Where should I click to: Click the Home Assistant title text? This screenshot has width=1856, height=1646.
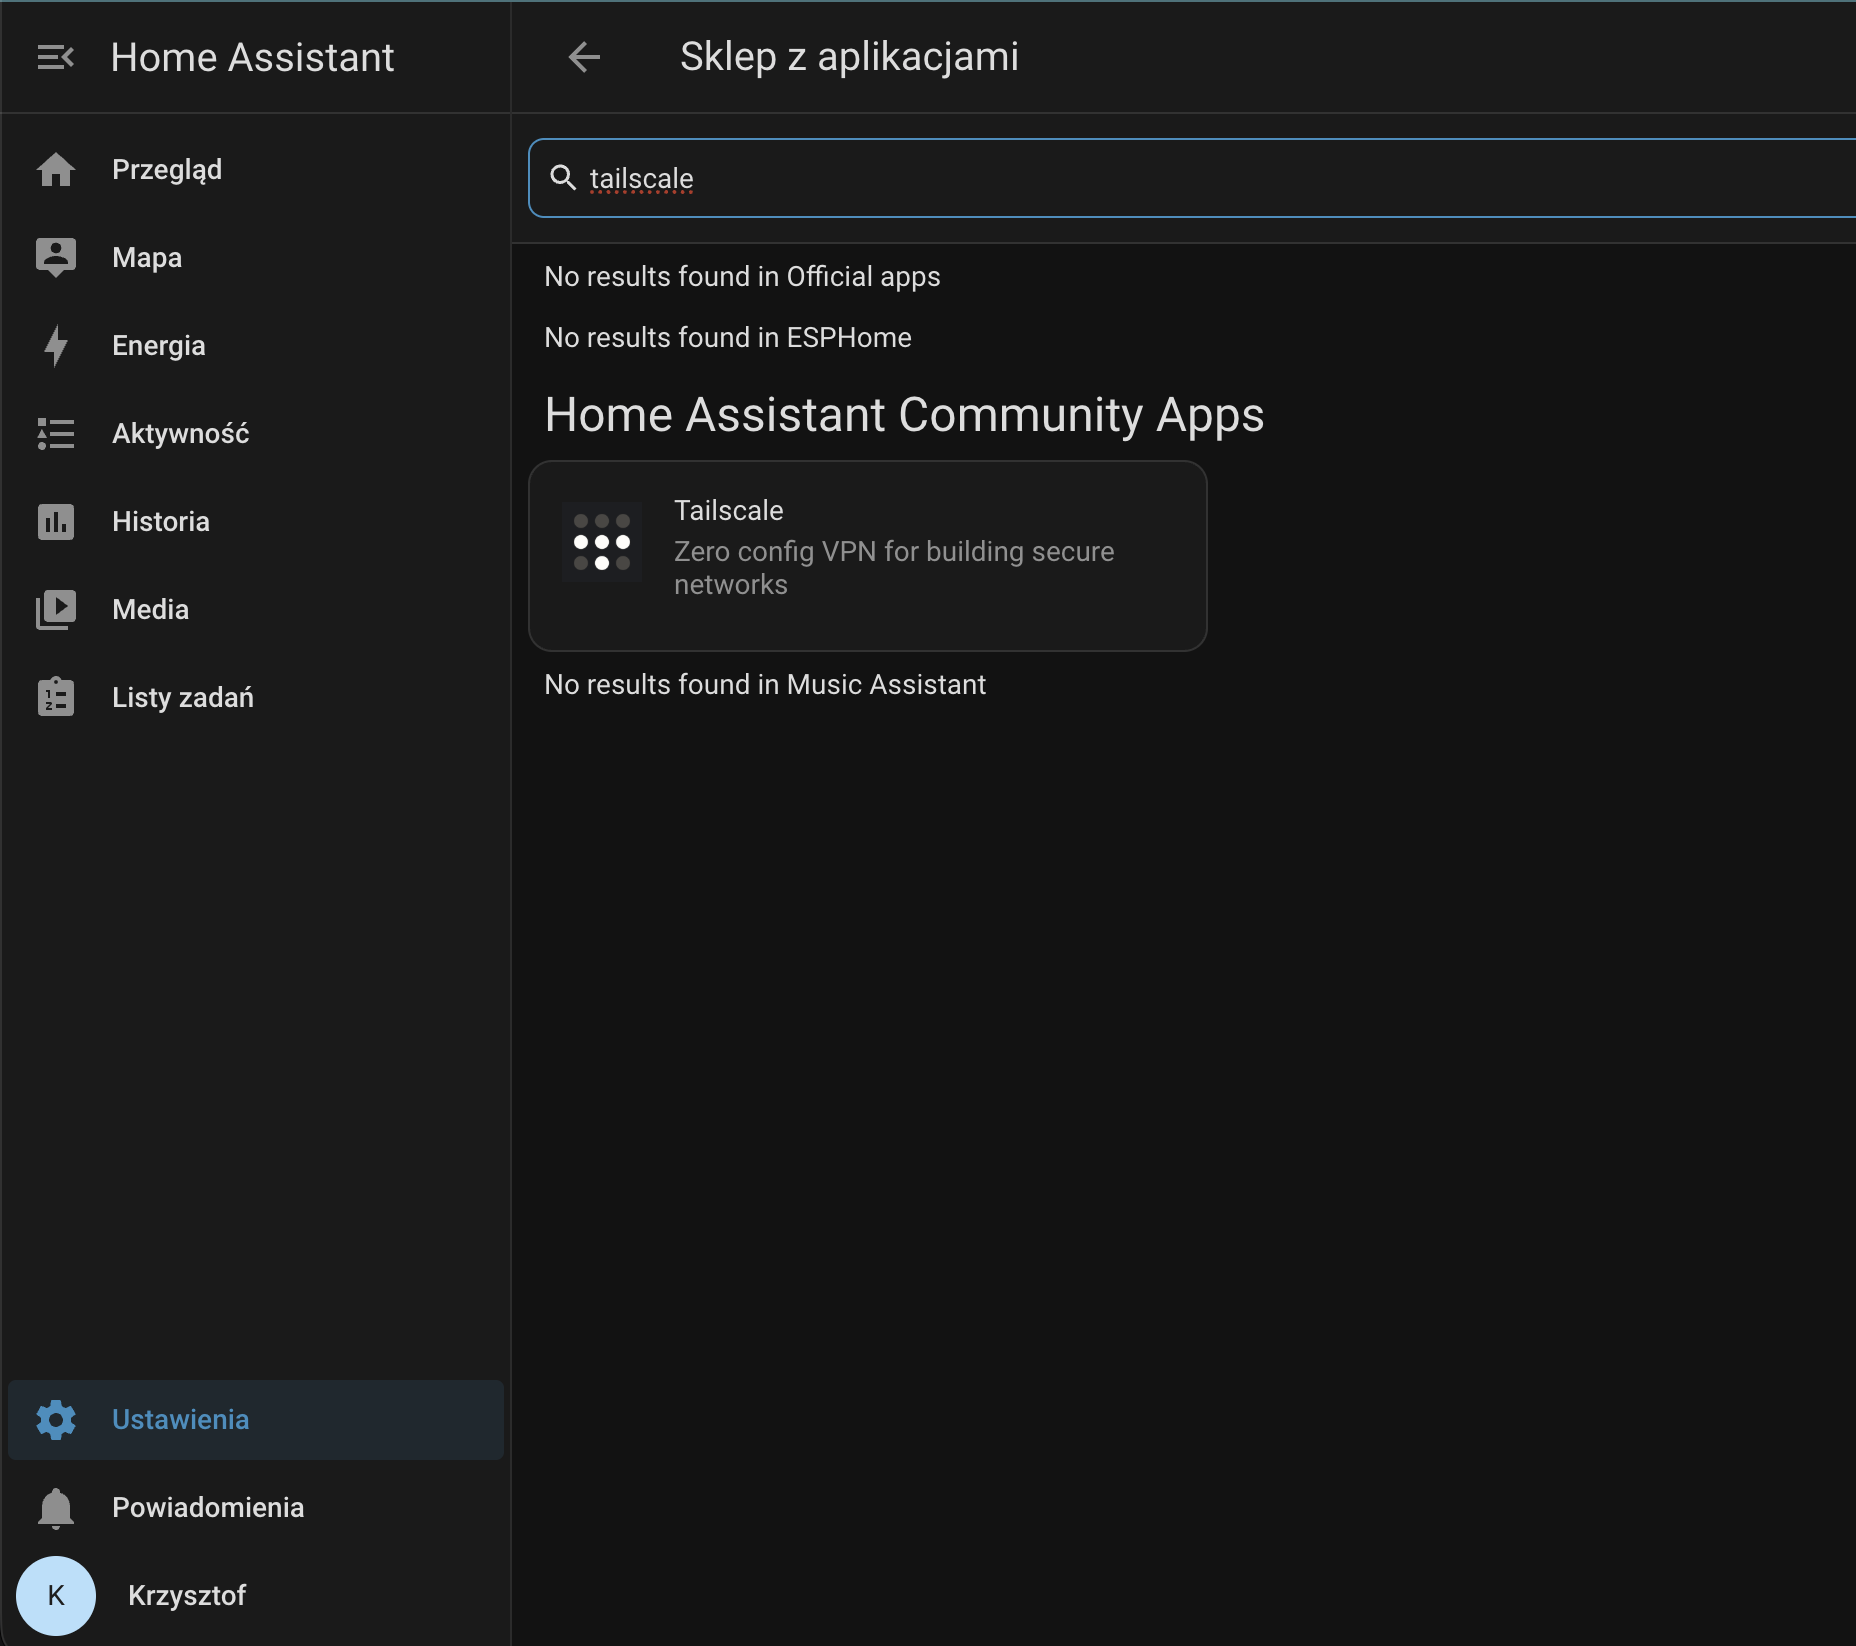[x=252, y=57]
